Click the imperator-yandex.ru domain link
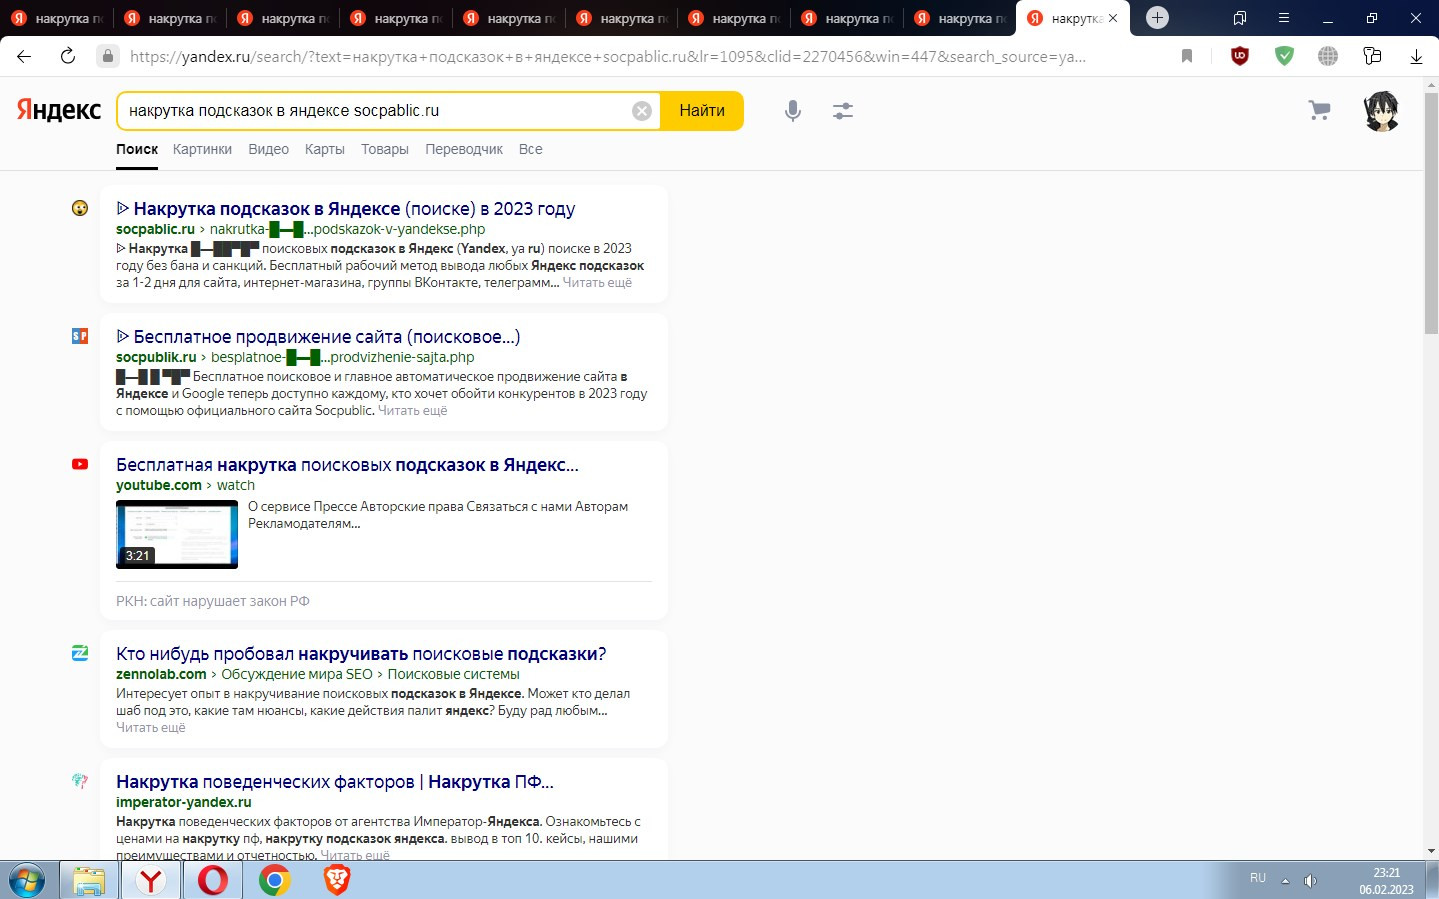This screenshot has height=899, width=1439. tap(184, 802)
